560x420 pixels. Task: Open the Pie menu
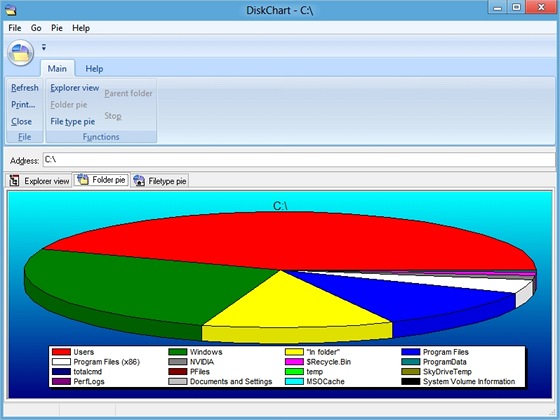[57, 28]
